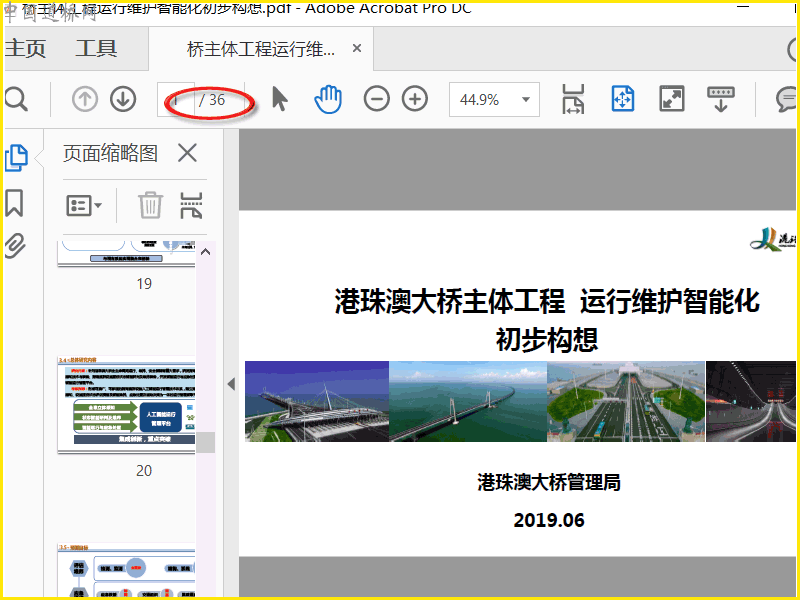
Task: Select the 桥主体工程运行维 document tab
Action: tap(261, 49)
